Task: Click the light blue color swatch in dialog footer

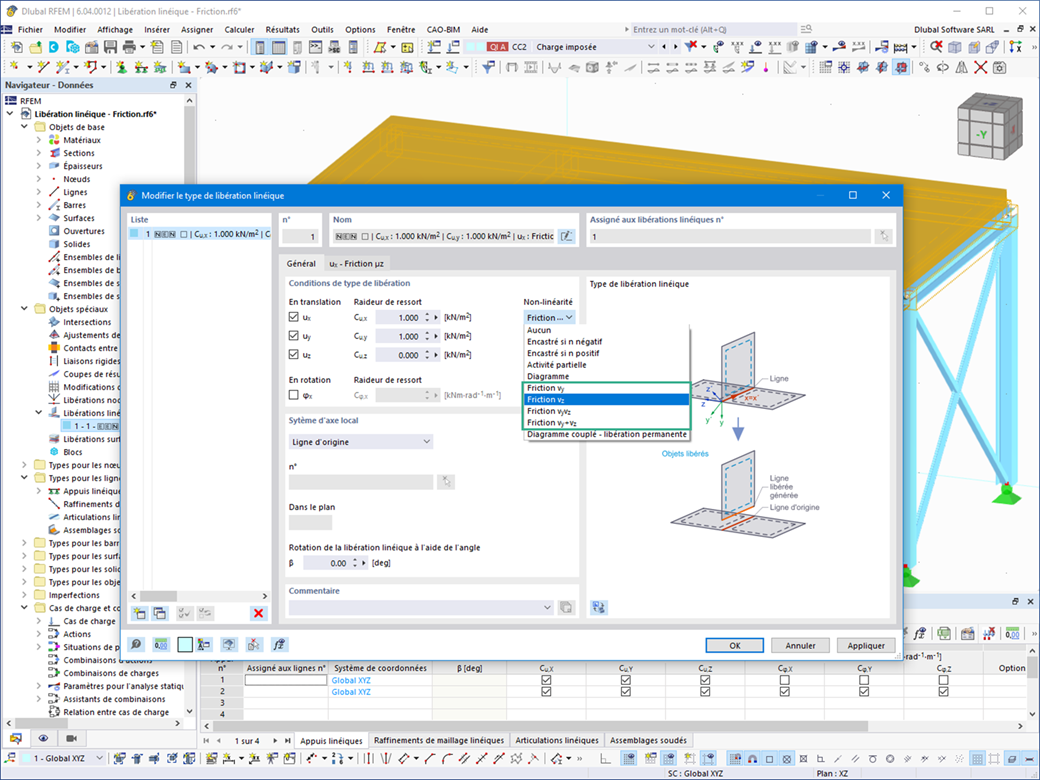Action: coord(185,644)
